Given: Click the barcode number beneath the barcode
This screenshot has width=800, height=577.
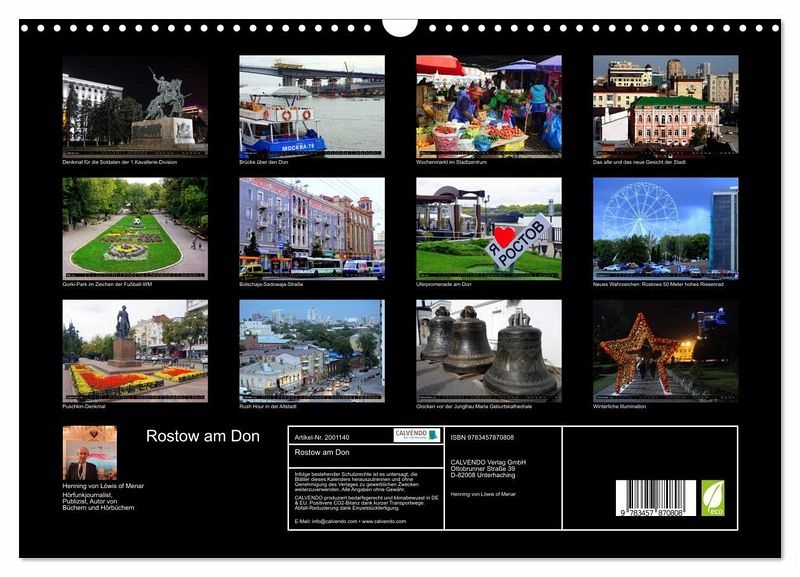Looking at the screenshot, I should pos(652,513).
